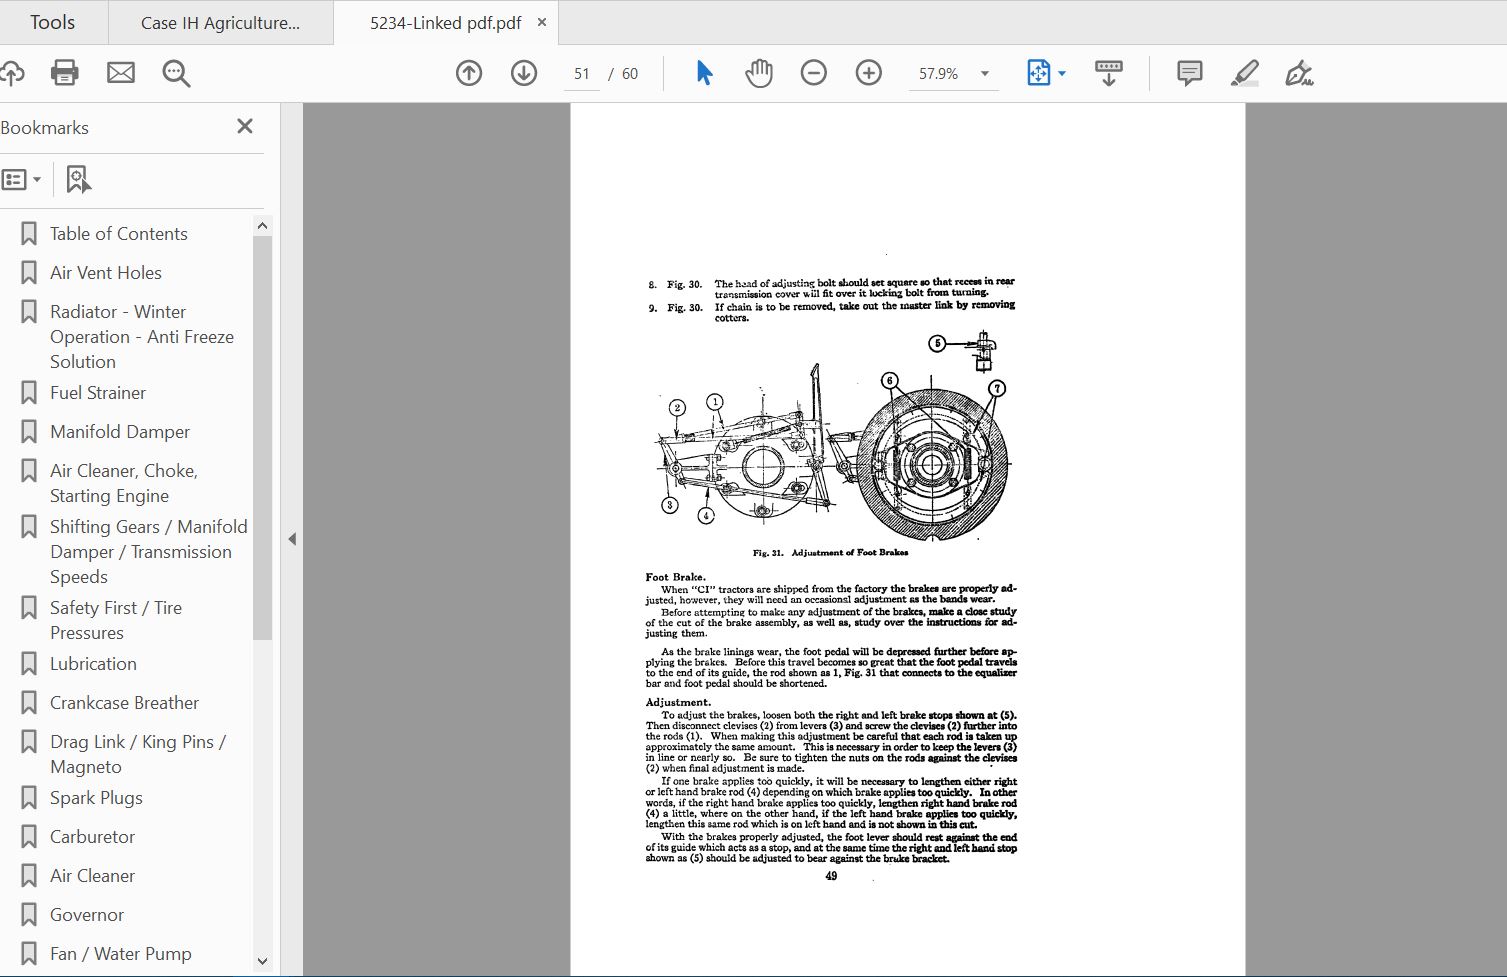The height and width of the screenshot is (977, 1507).
Task: Print the document with printer icon
Action: point(65,73)
